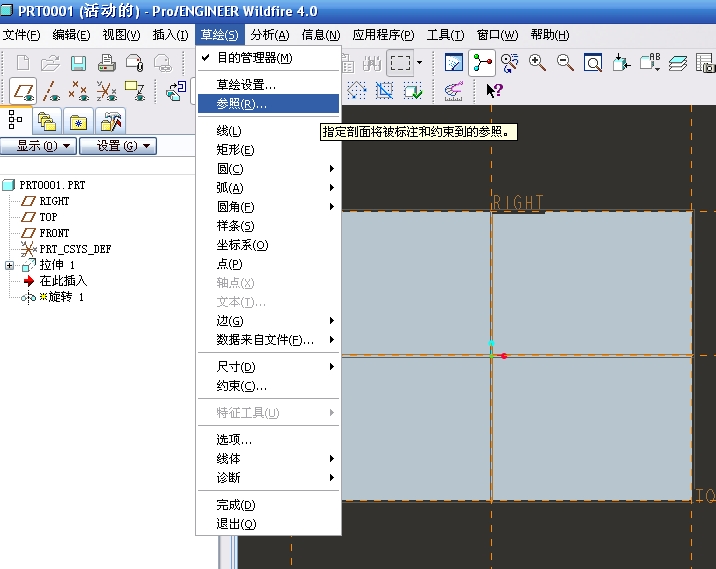The image size is (716, 569).
Task: Open the 设置(G) dropdown in model tree
Action: pyautogui.click(x=118, y=146)
